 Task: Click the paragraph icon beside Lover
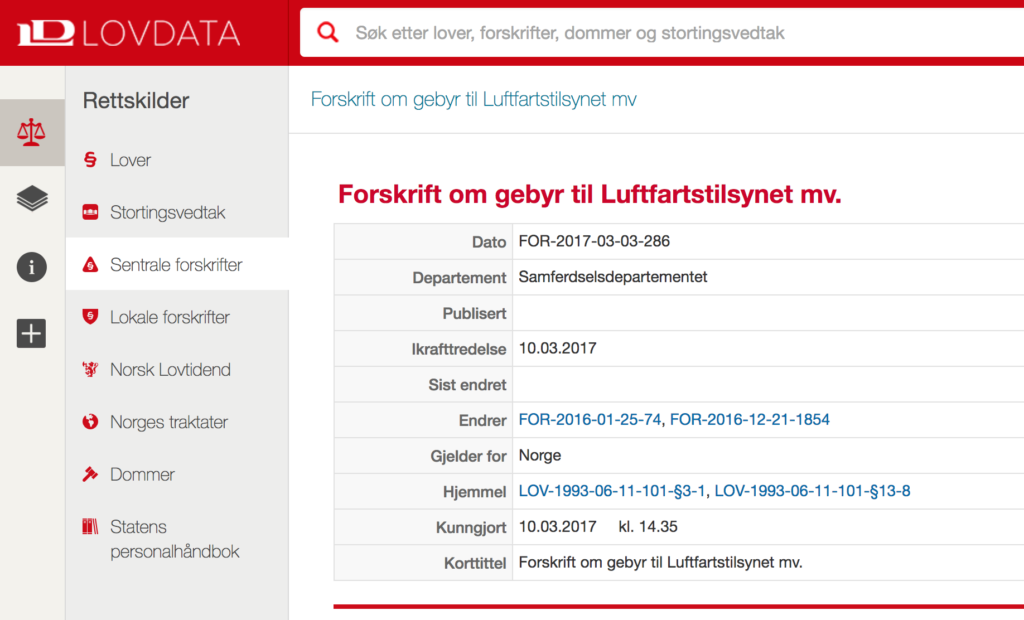coord(91,160)
